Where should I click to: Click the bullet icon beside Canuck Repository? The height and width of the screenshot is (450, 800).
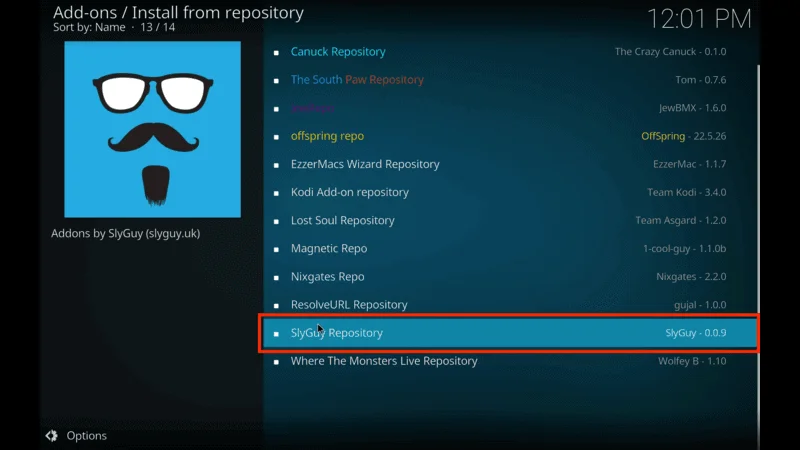pyautogui.click(x=276, y=52)
